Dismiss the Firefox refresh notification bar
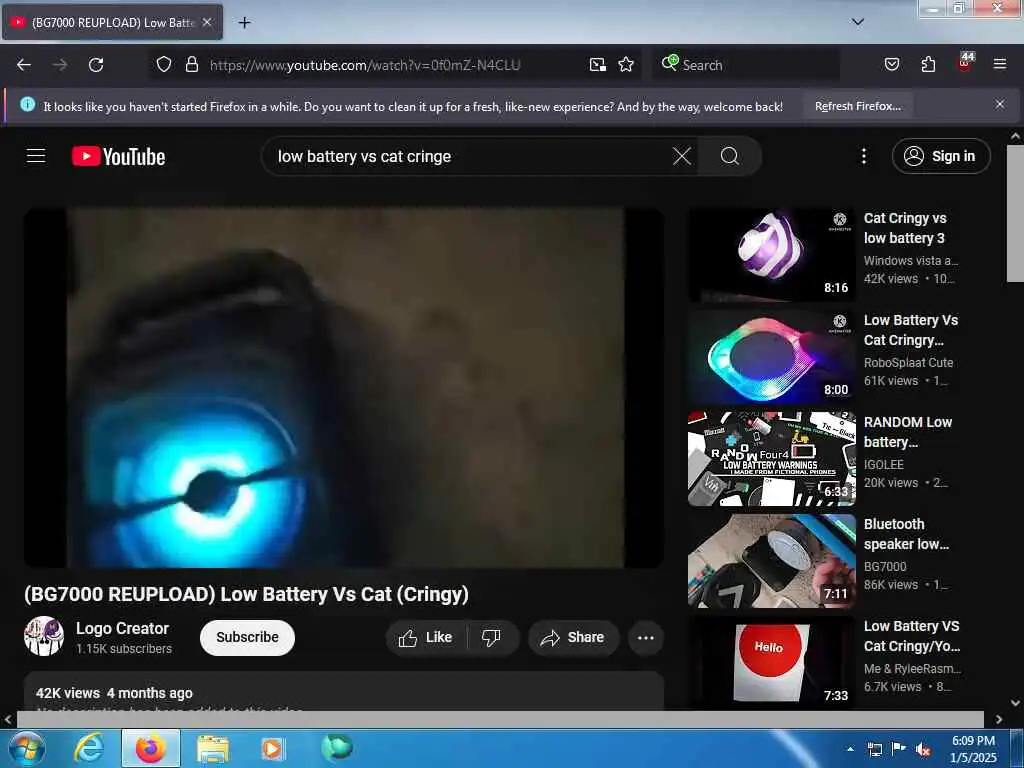 click(999, 104)
